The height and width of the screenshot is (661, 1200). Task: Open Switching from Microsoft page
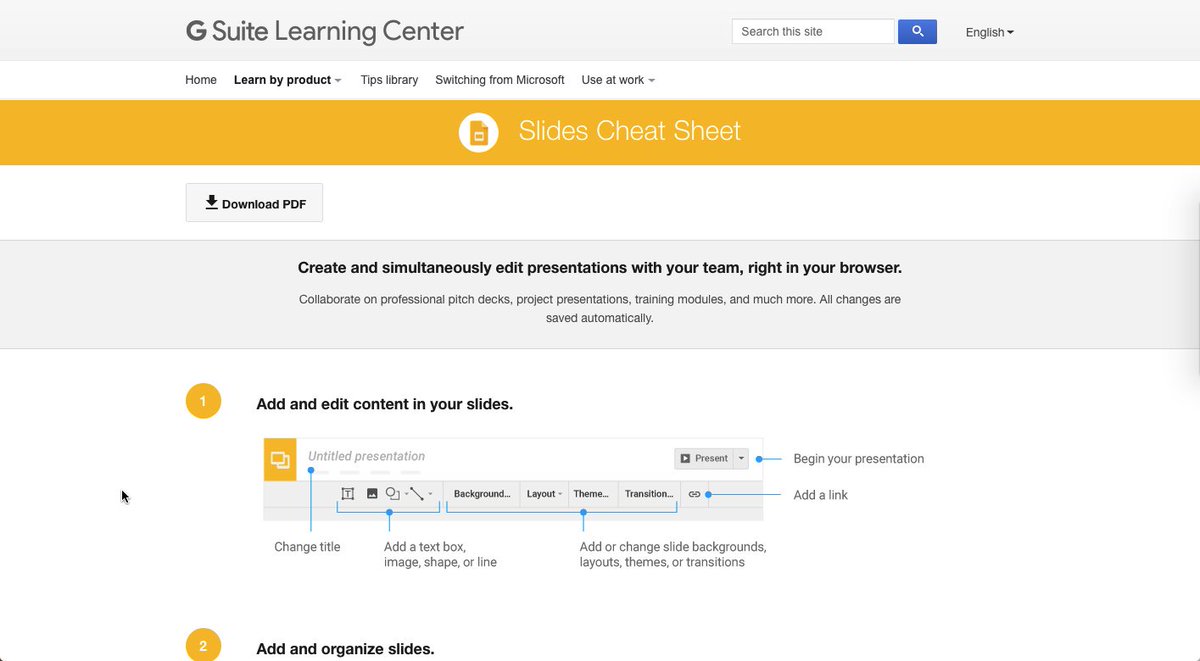500,80
